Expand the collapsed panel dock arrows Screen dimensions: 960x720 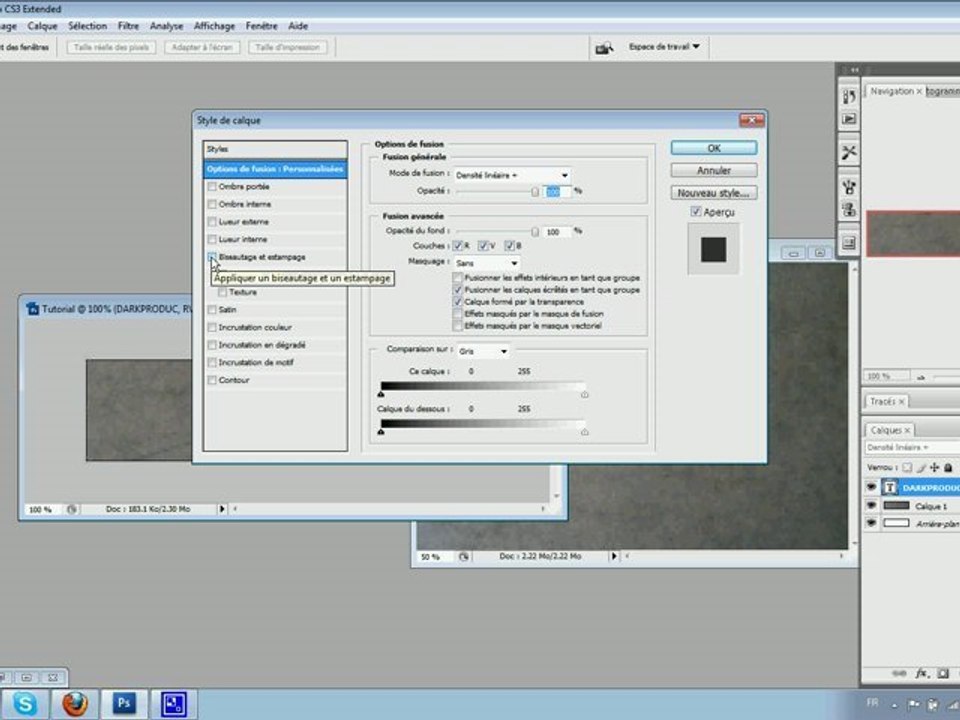[854, 69]
